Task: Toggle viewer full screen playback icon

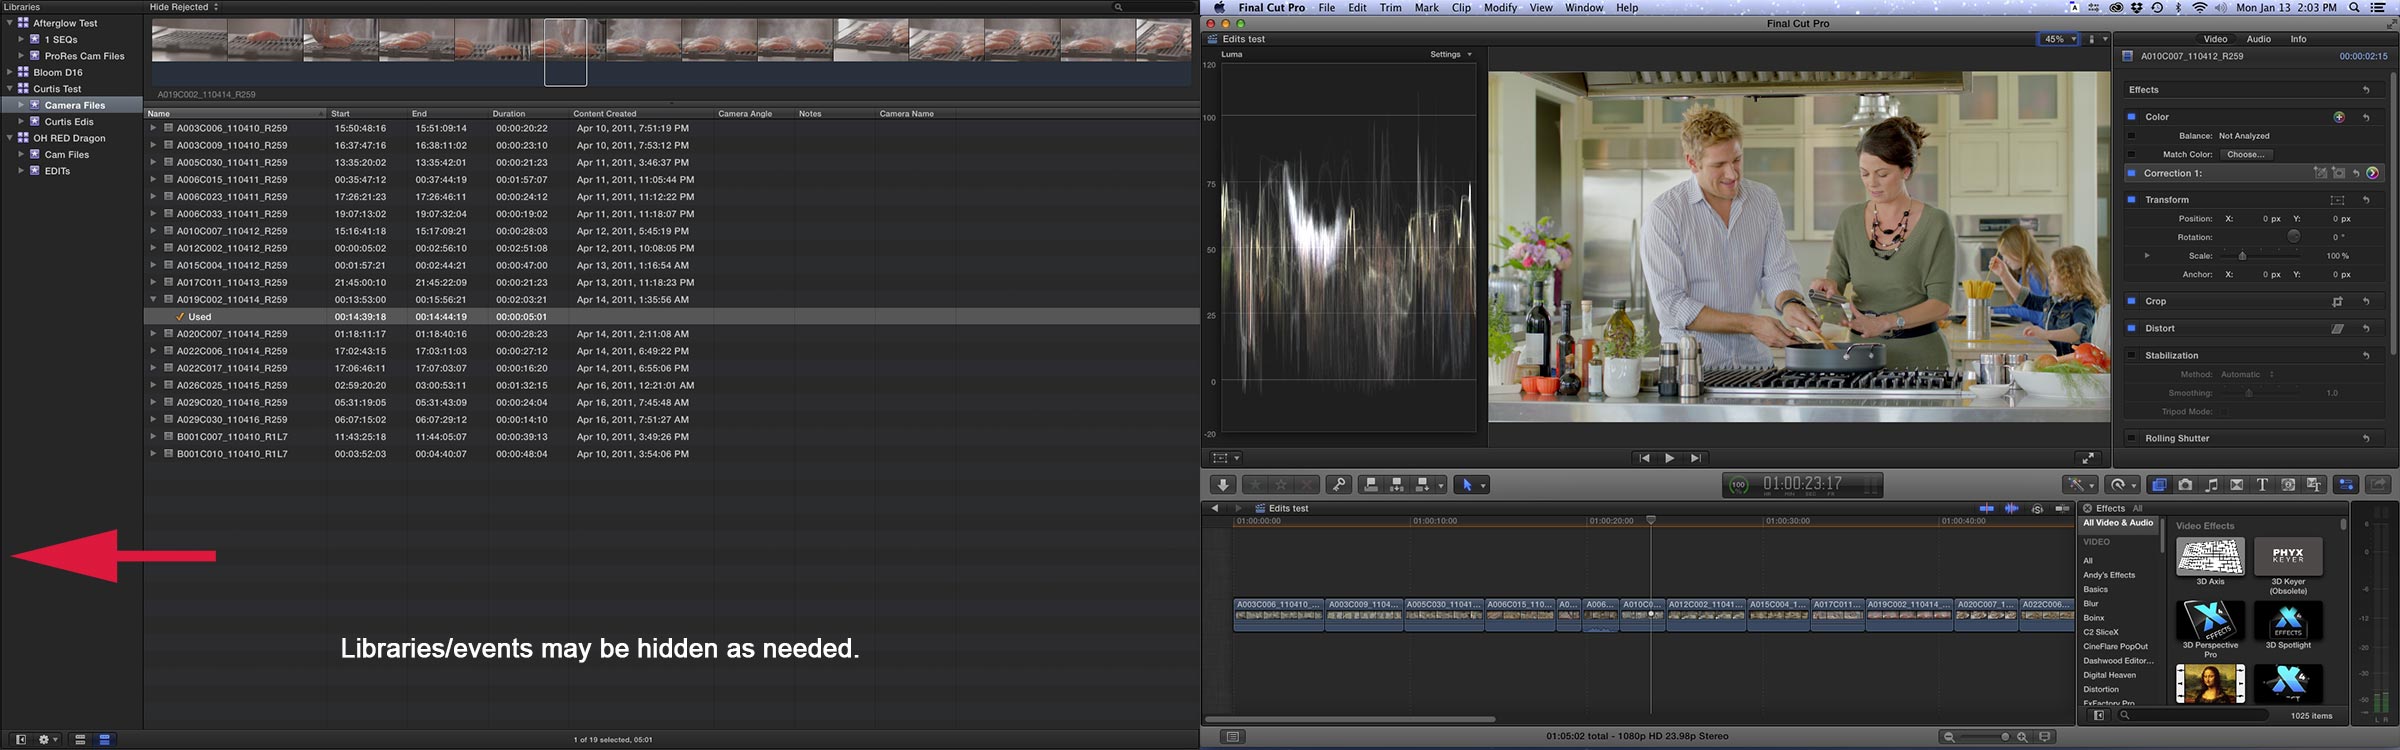Action: [x=2087, y=458]
